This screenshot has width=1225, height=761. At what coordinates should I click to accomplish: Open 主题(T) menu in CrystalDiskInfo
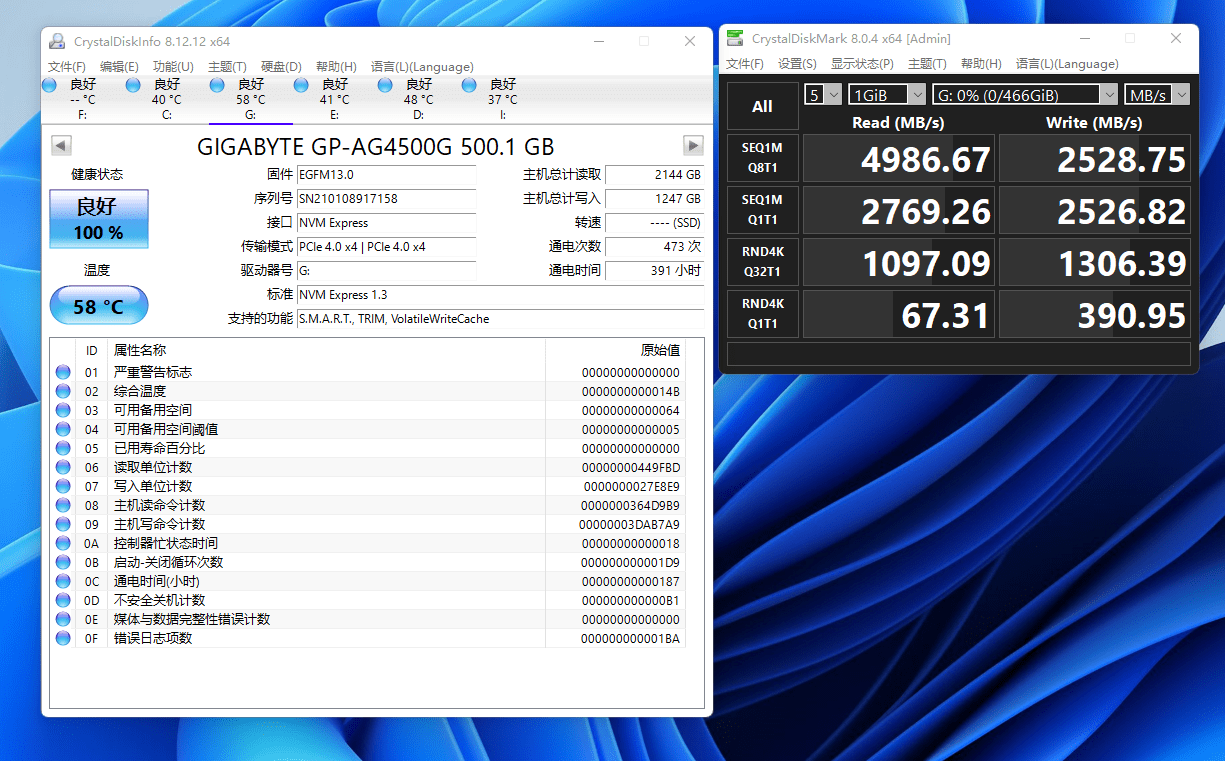pos(227,67)
